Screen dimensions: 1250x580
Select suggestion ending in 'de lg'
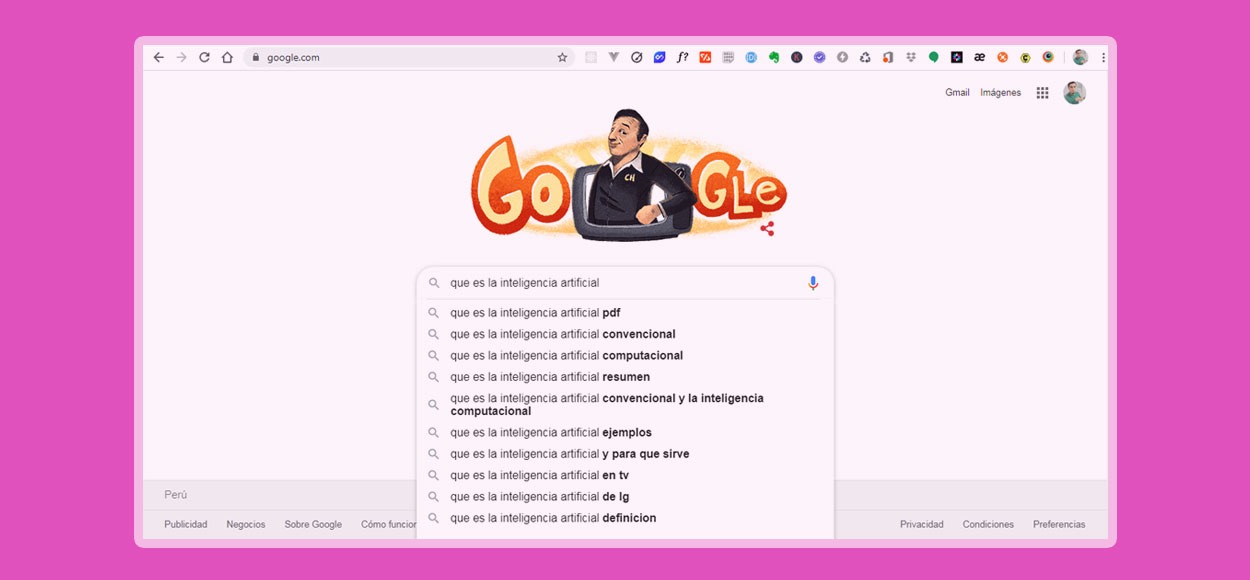[625, 497]
